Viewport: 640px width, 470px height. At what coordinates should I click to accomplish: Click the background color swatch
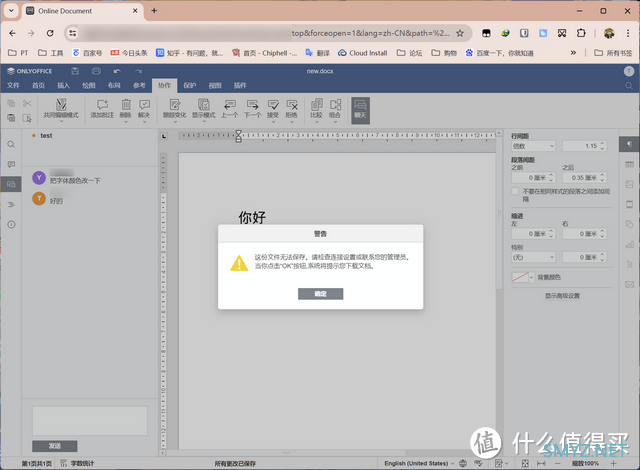pos(520,277)
